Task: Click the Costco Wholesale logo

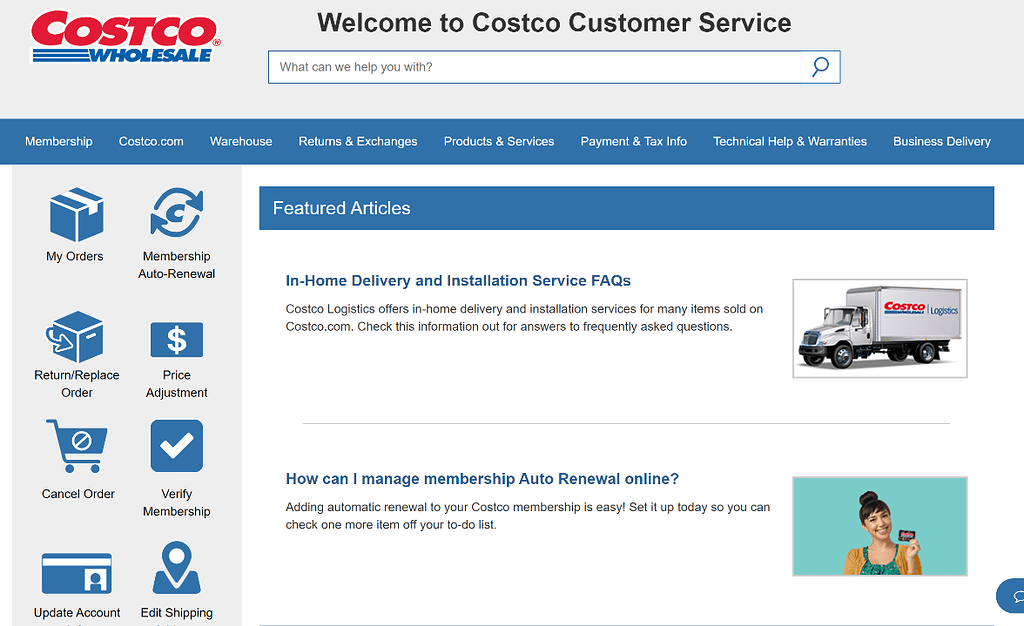Action: pyautogui.click(x=125, y=37)
